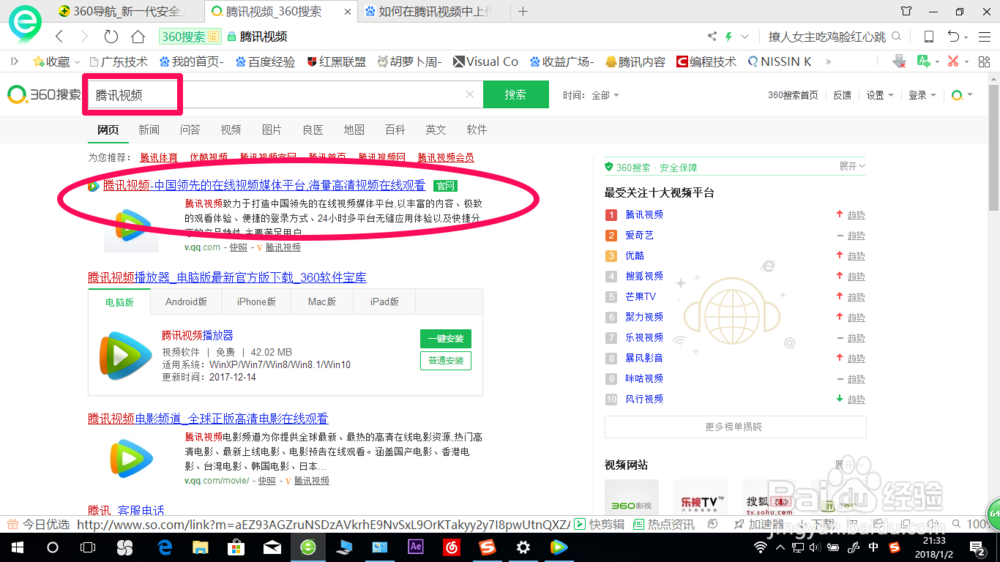This screenshot has width=1000, height=562.
Task: Click the Windows Start button
Action: tap(17, 547)
